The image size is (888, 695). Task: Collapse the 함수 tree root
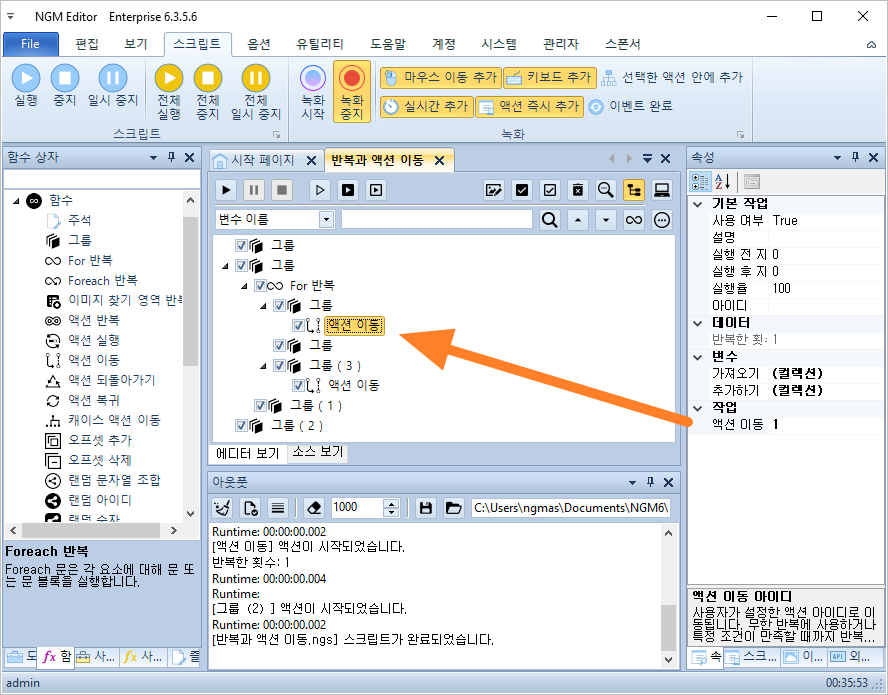coord(16,201)
